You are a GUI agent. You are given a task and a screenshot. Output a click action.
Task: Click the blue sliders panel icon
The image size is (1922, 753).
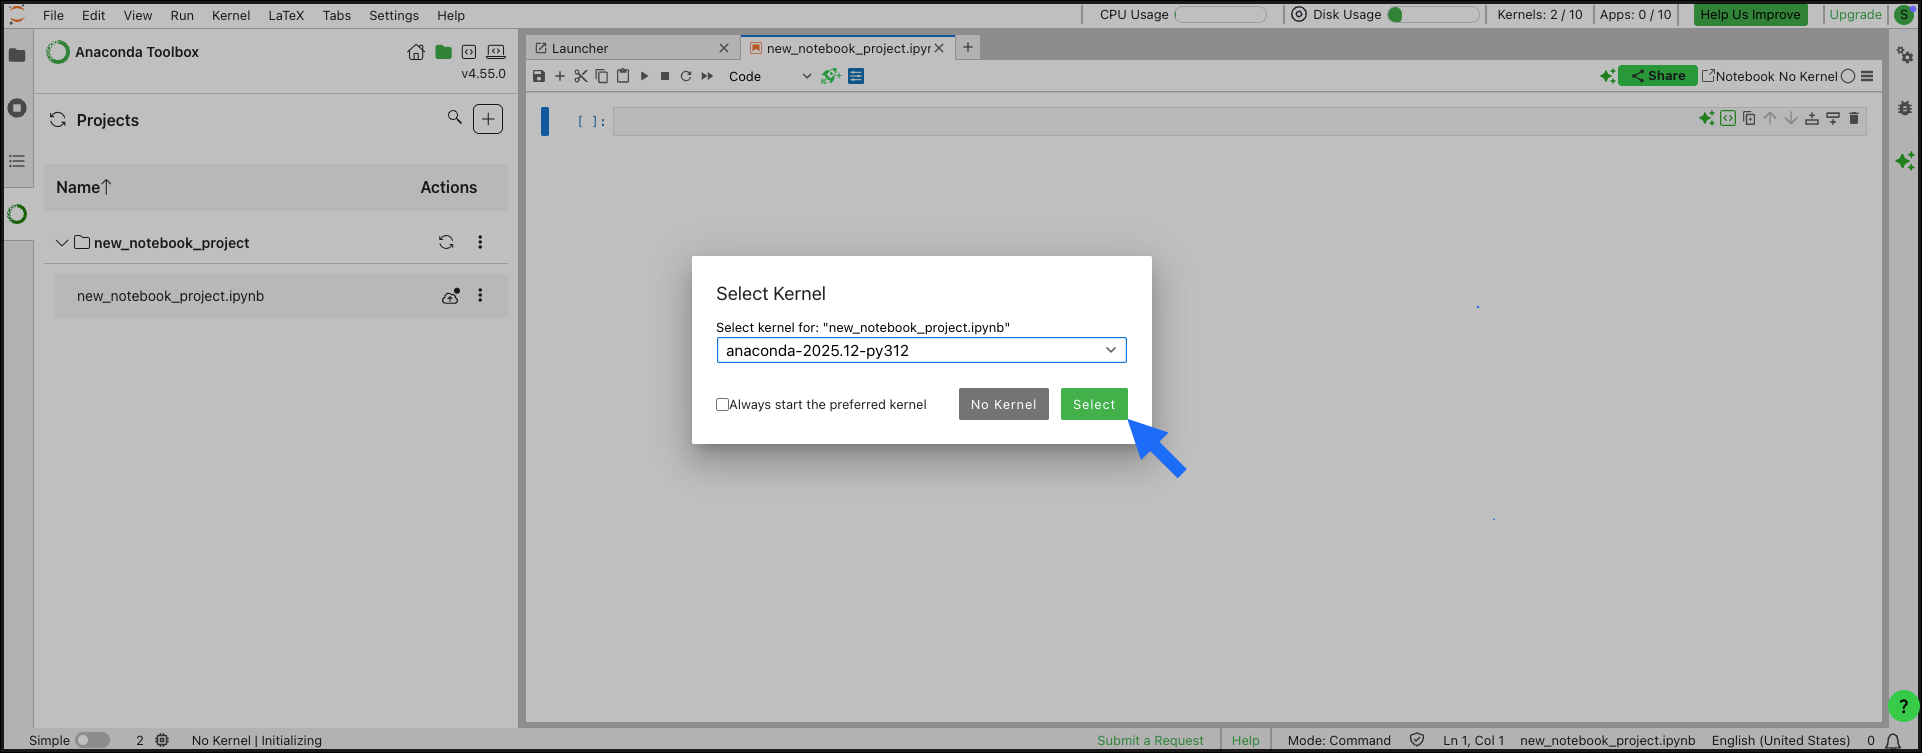pyautogui.click(x=856, y=76)
